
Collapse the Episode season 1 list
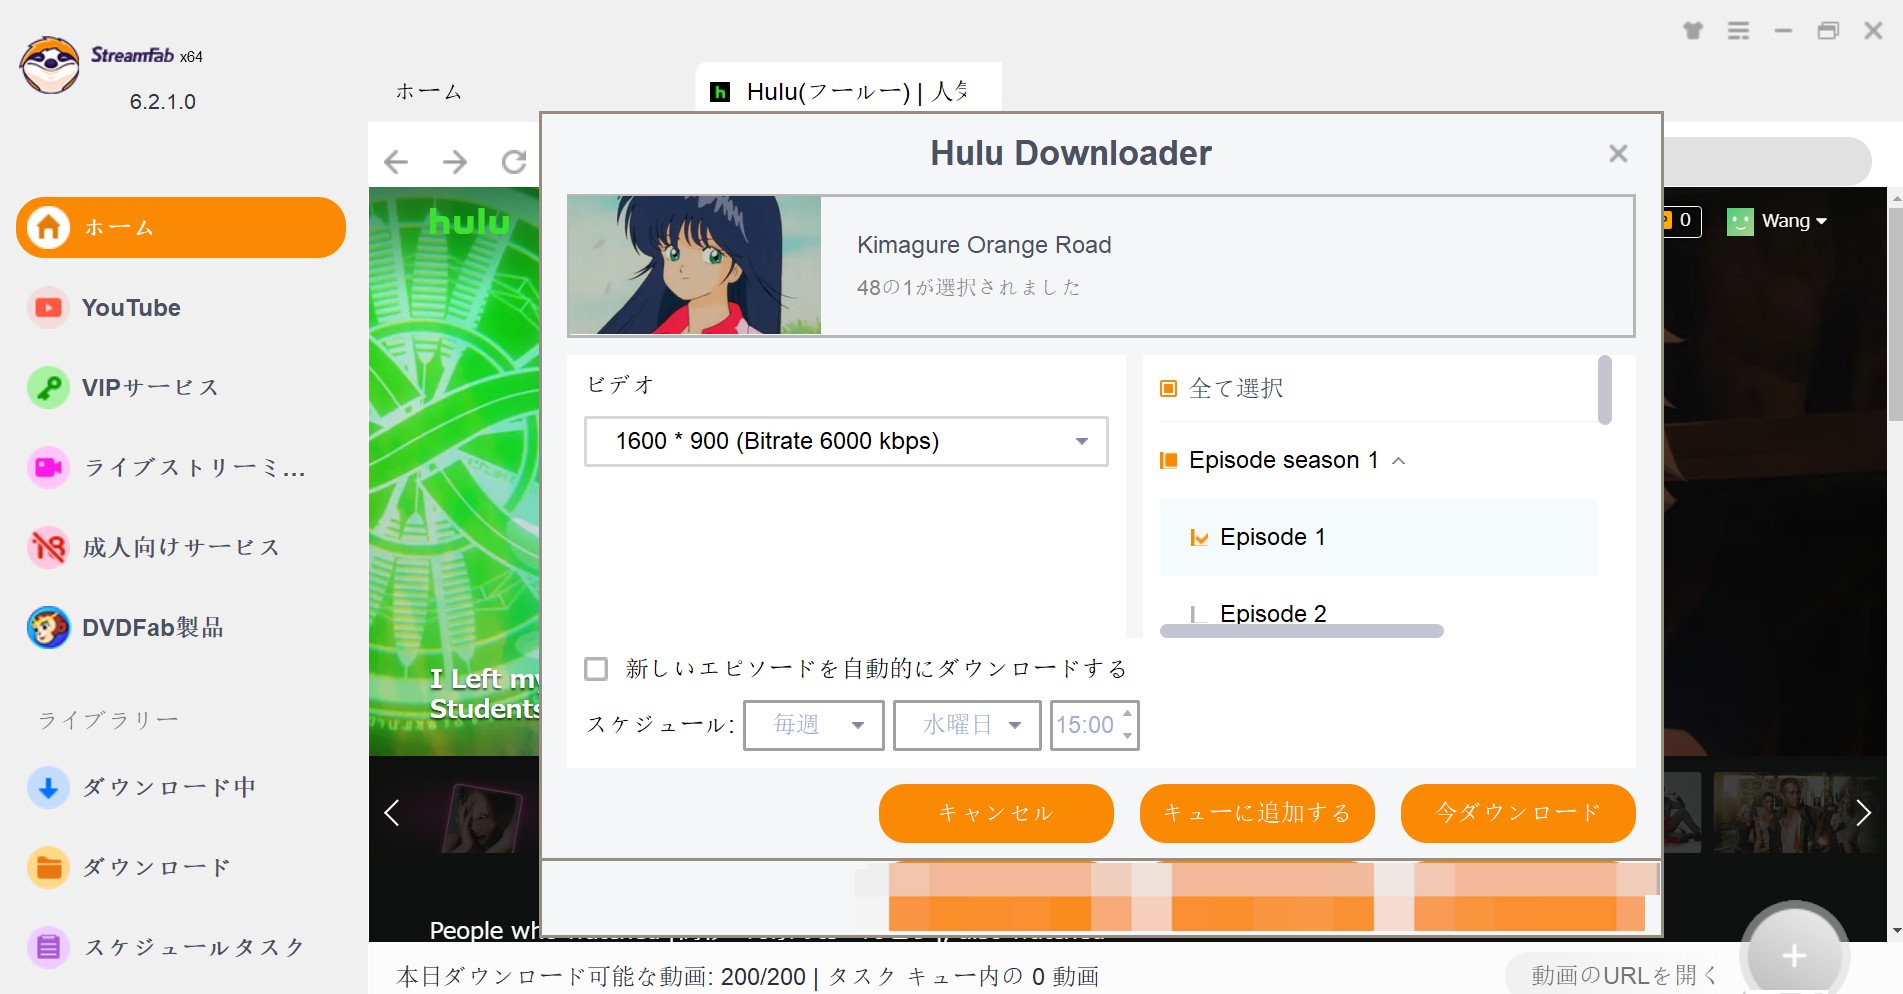point(1399,461)
